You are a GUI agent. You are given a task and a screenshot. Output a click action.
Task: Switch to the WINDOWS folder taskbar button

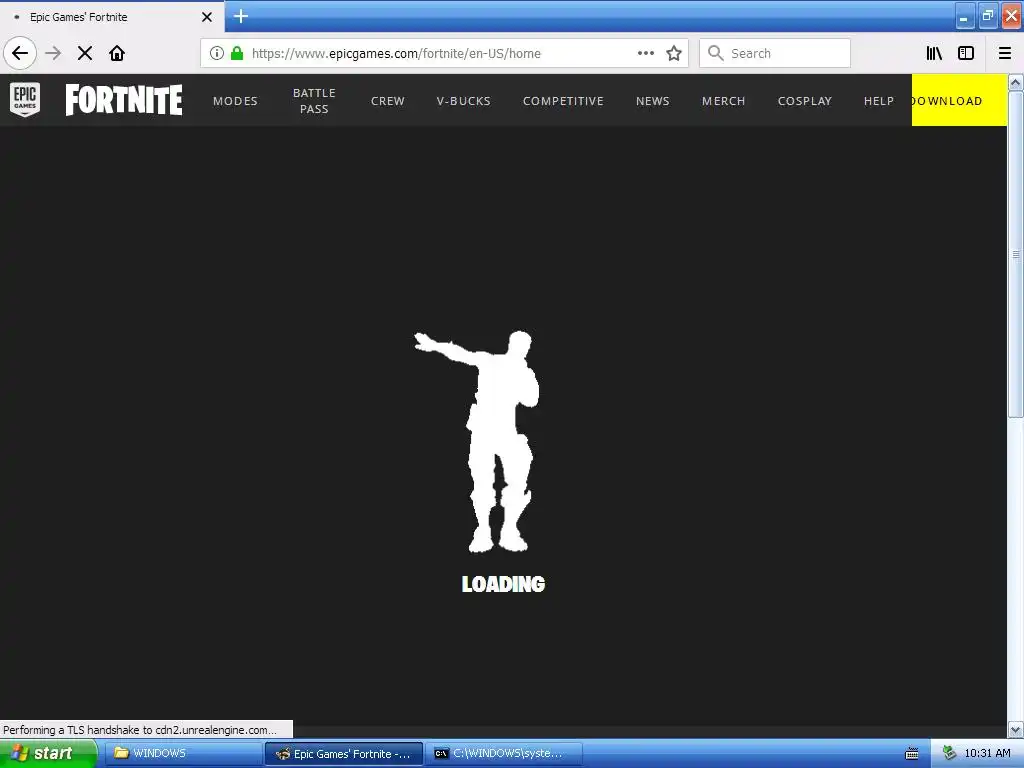pos(184,753)
